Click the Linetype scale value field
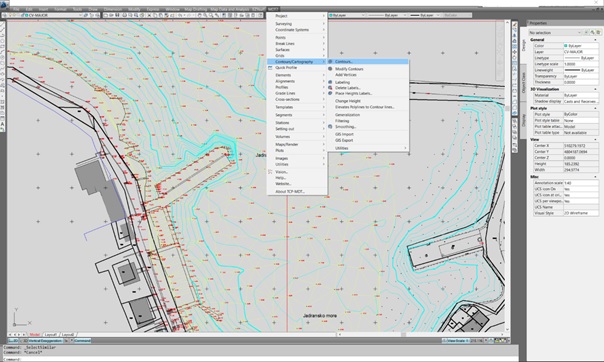The height and width of the screenshot is (362, 604). [x=581, y=64]
